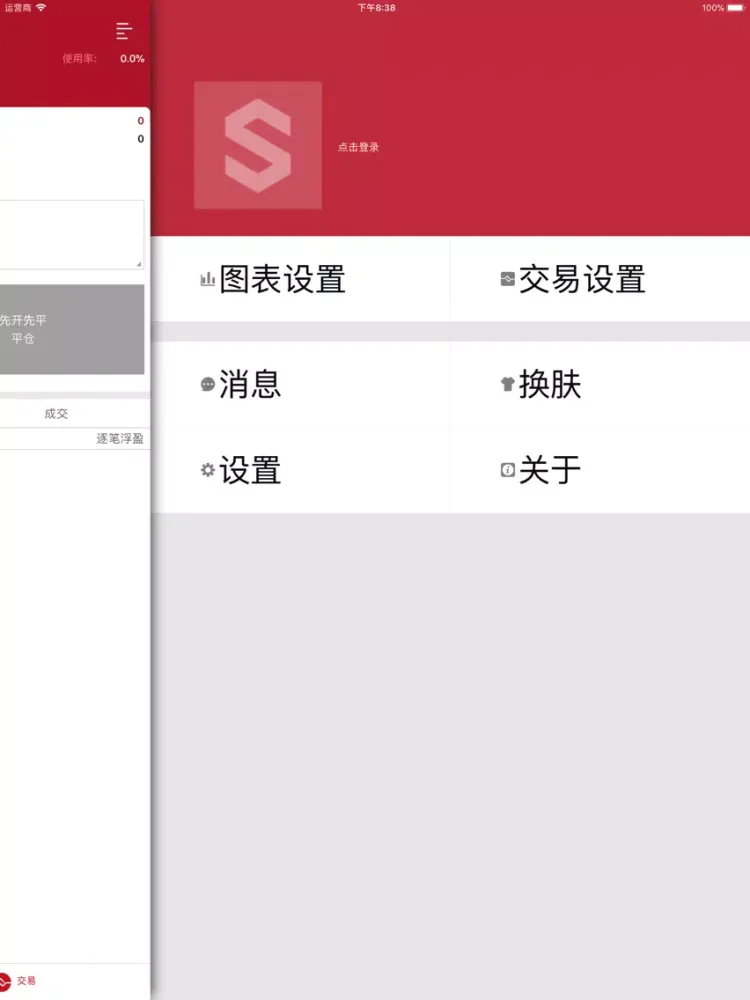
Task: Switch to the 成交 tab
Action: pyautogui.click(x=56, y=413)
